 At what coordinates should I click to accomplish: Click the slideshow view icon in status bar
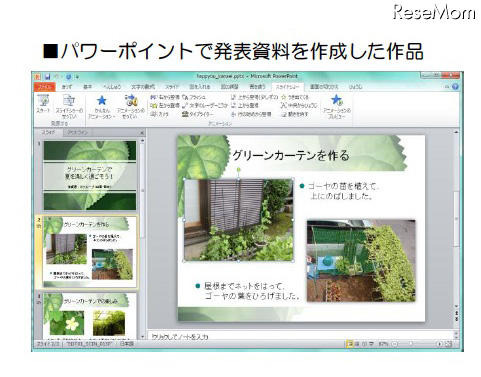pyautogui.click(x=371, y=344)
